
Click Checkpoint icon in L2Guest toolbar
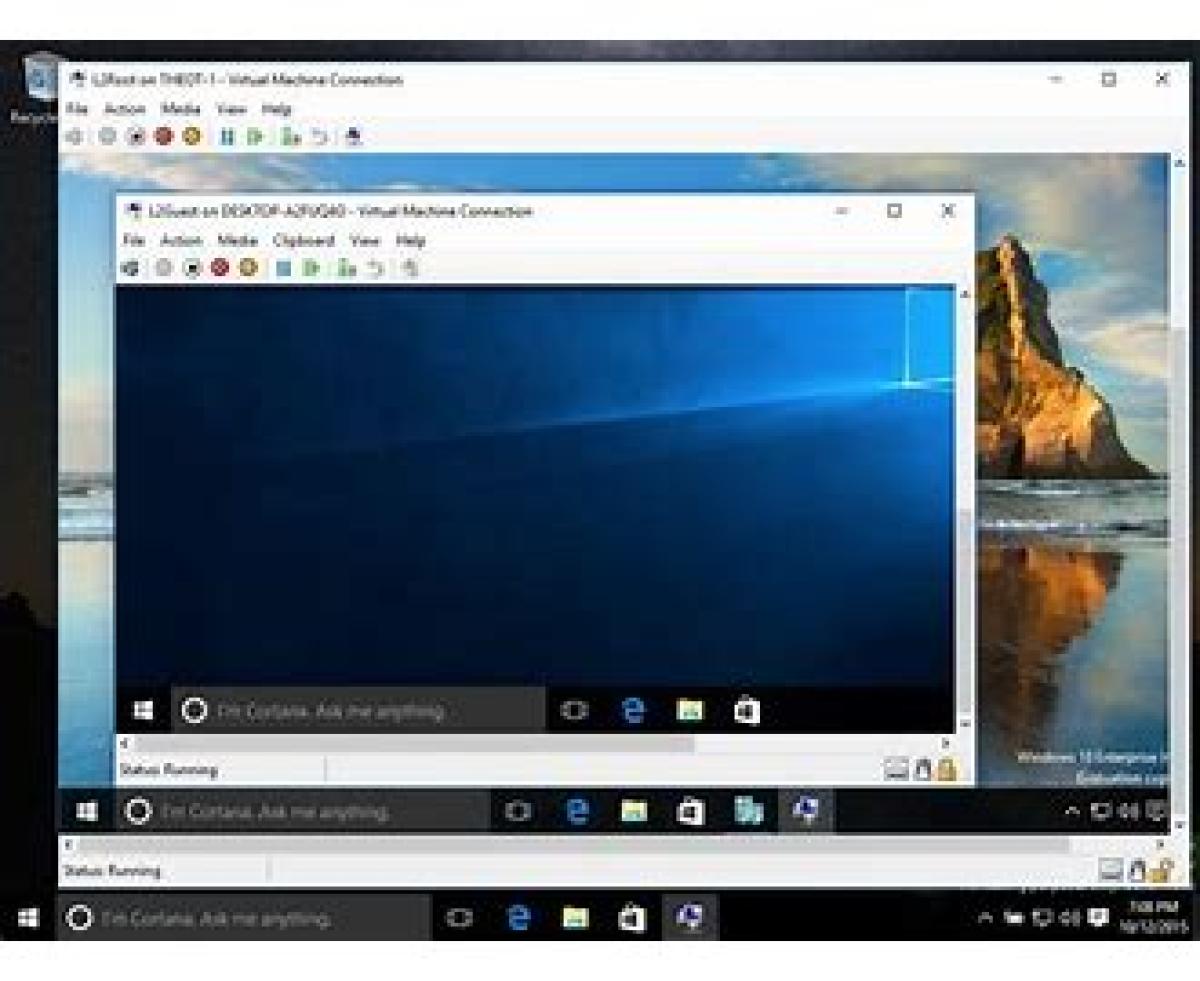pos(346,268)
